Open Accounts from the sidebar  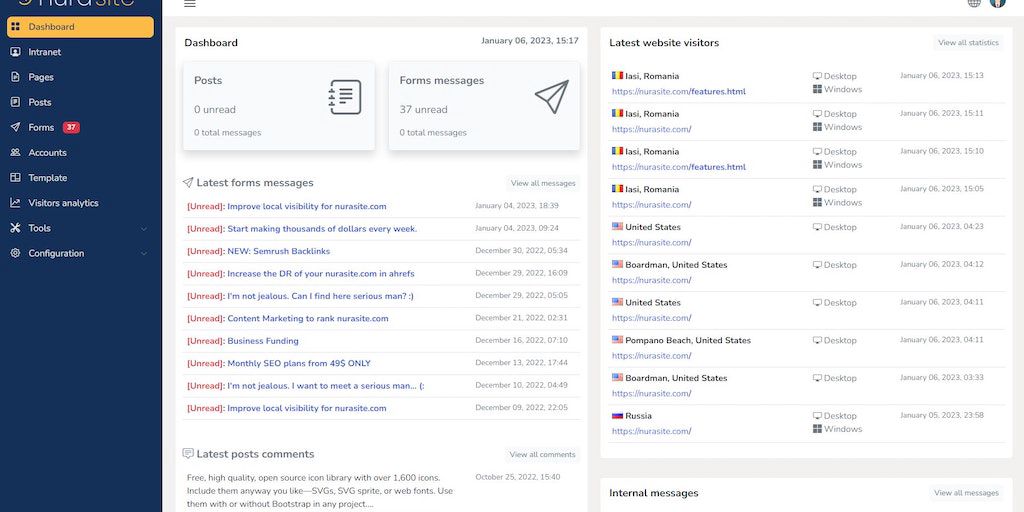coord(47,153)
